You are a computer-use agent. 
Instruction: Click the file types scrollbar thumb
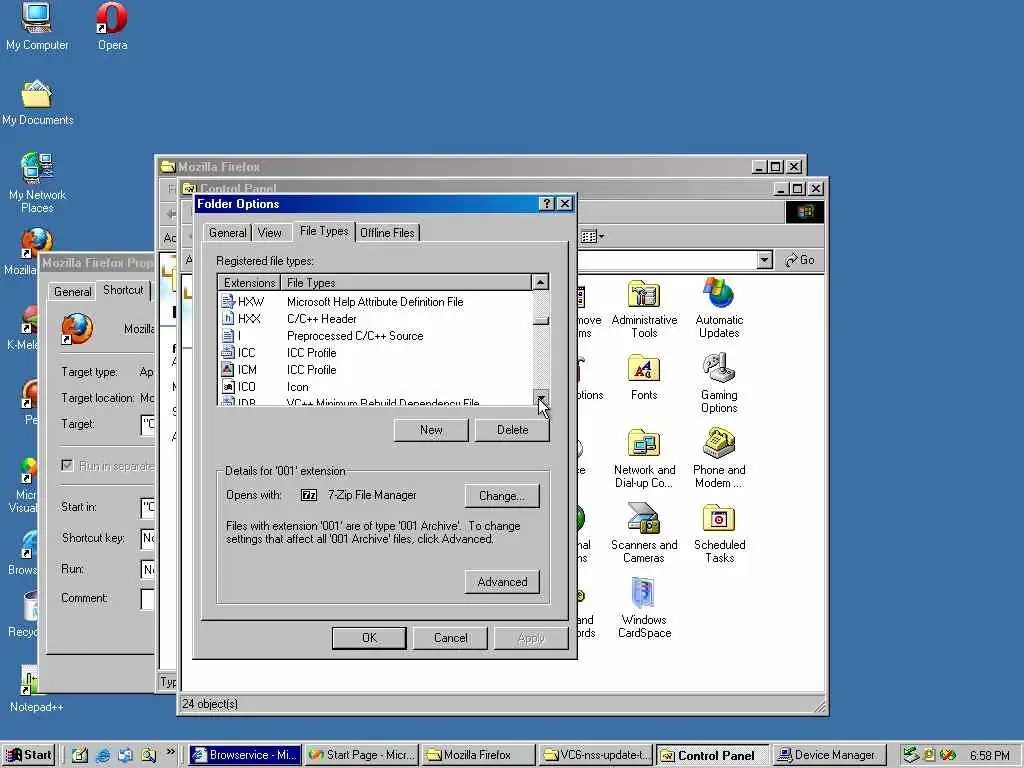(x=540, y=320)
